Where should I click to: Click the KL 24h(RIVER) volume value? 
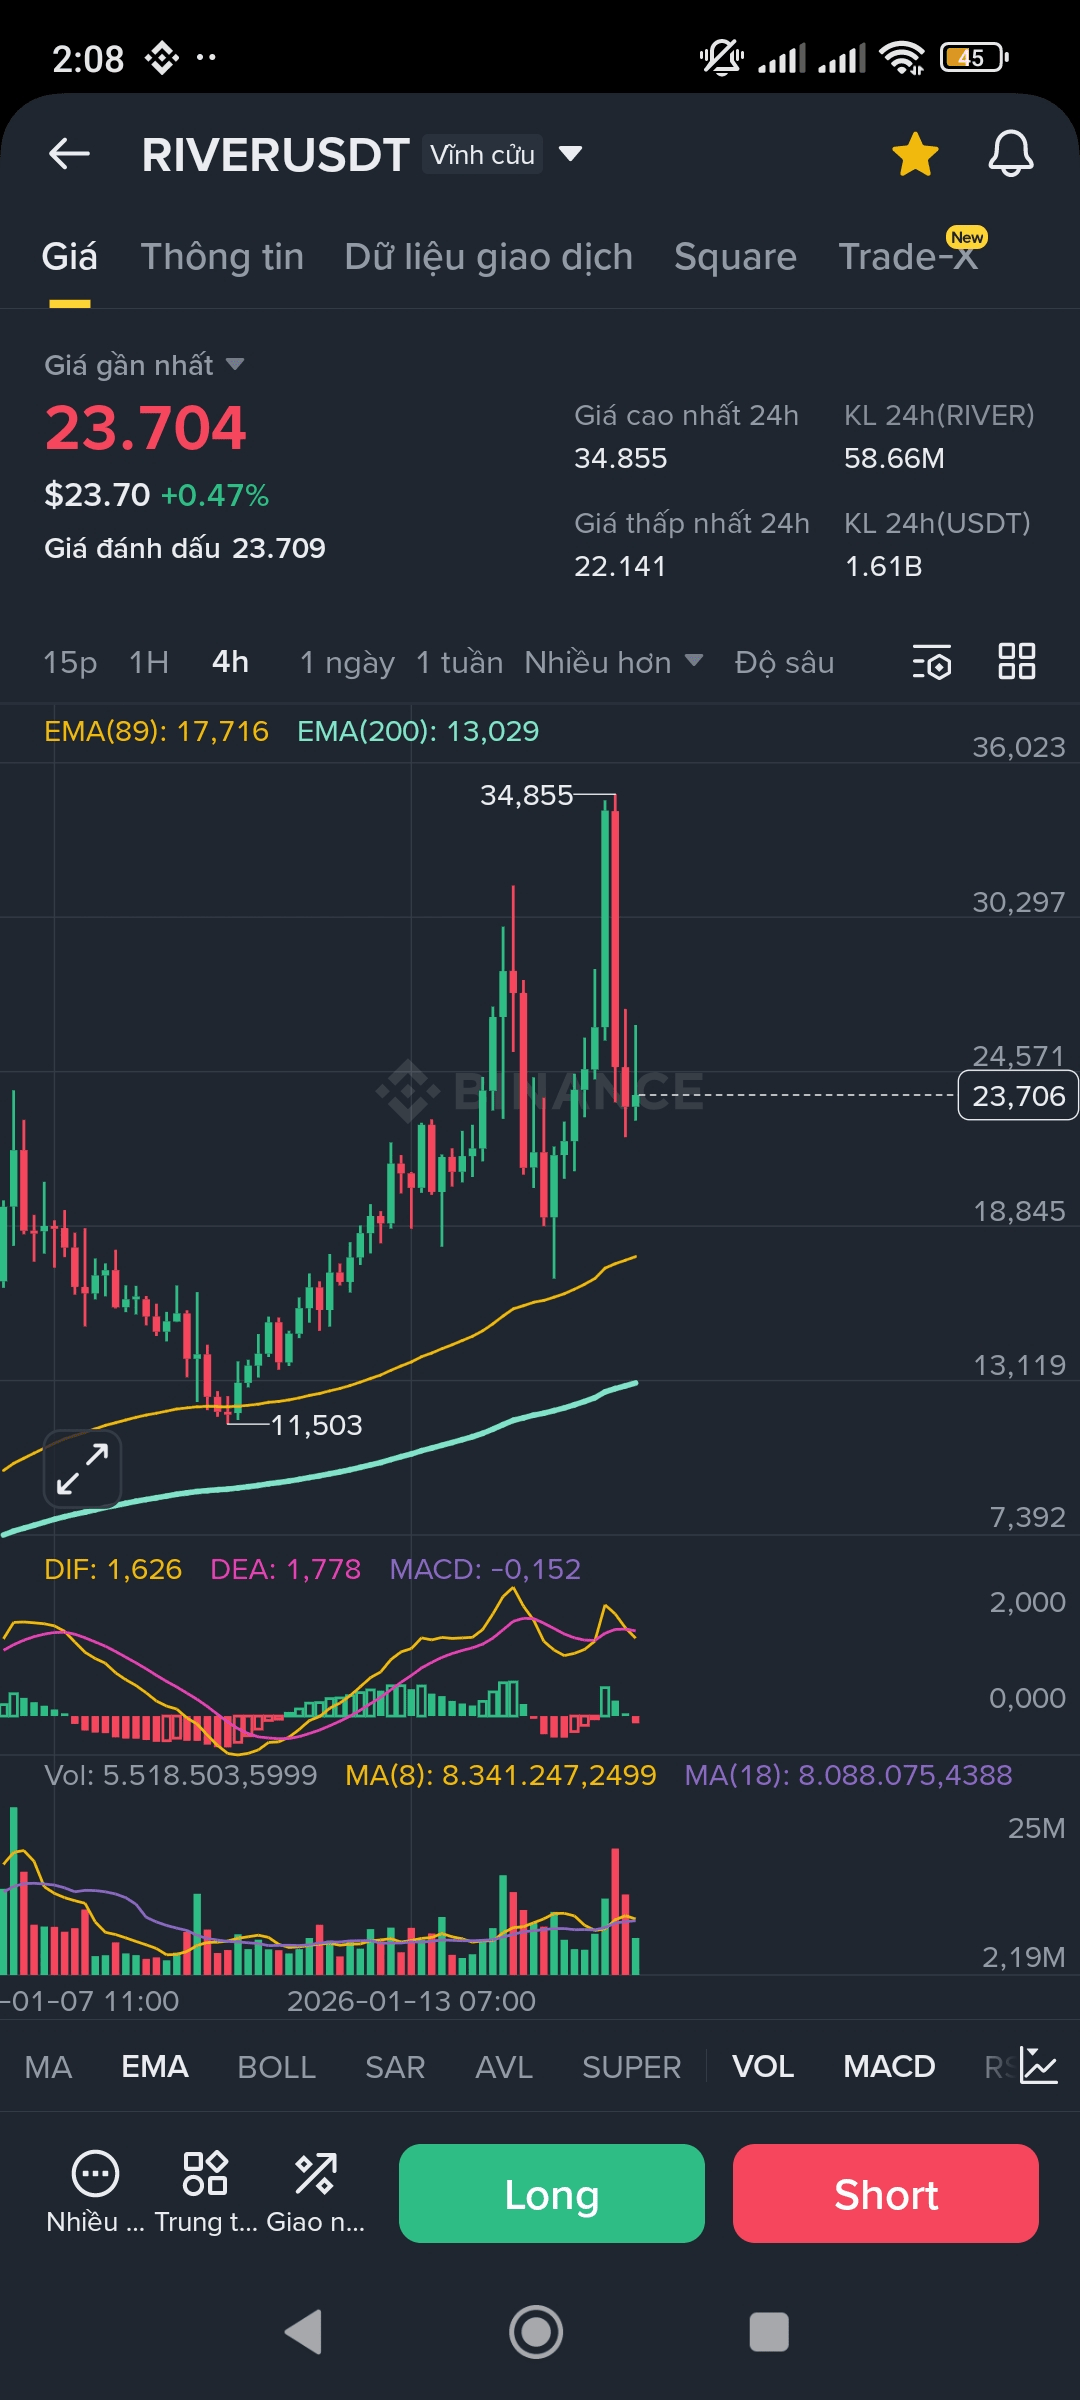click(894, 458)
